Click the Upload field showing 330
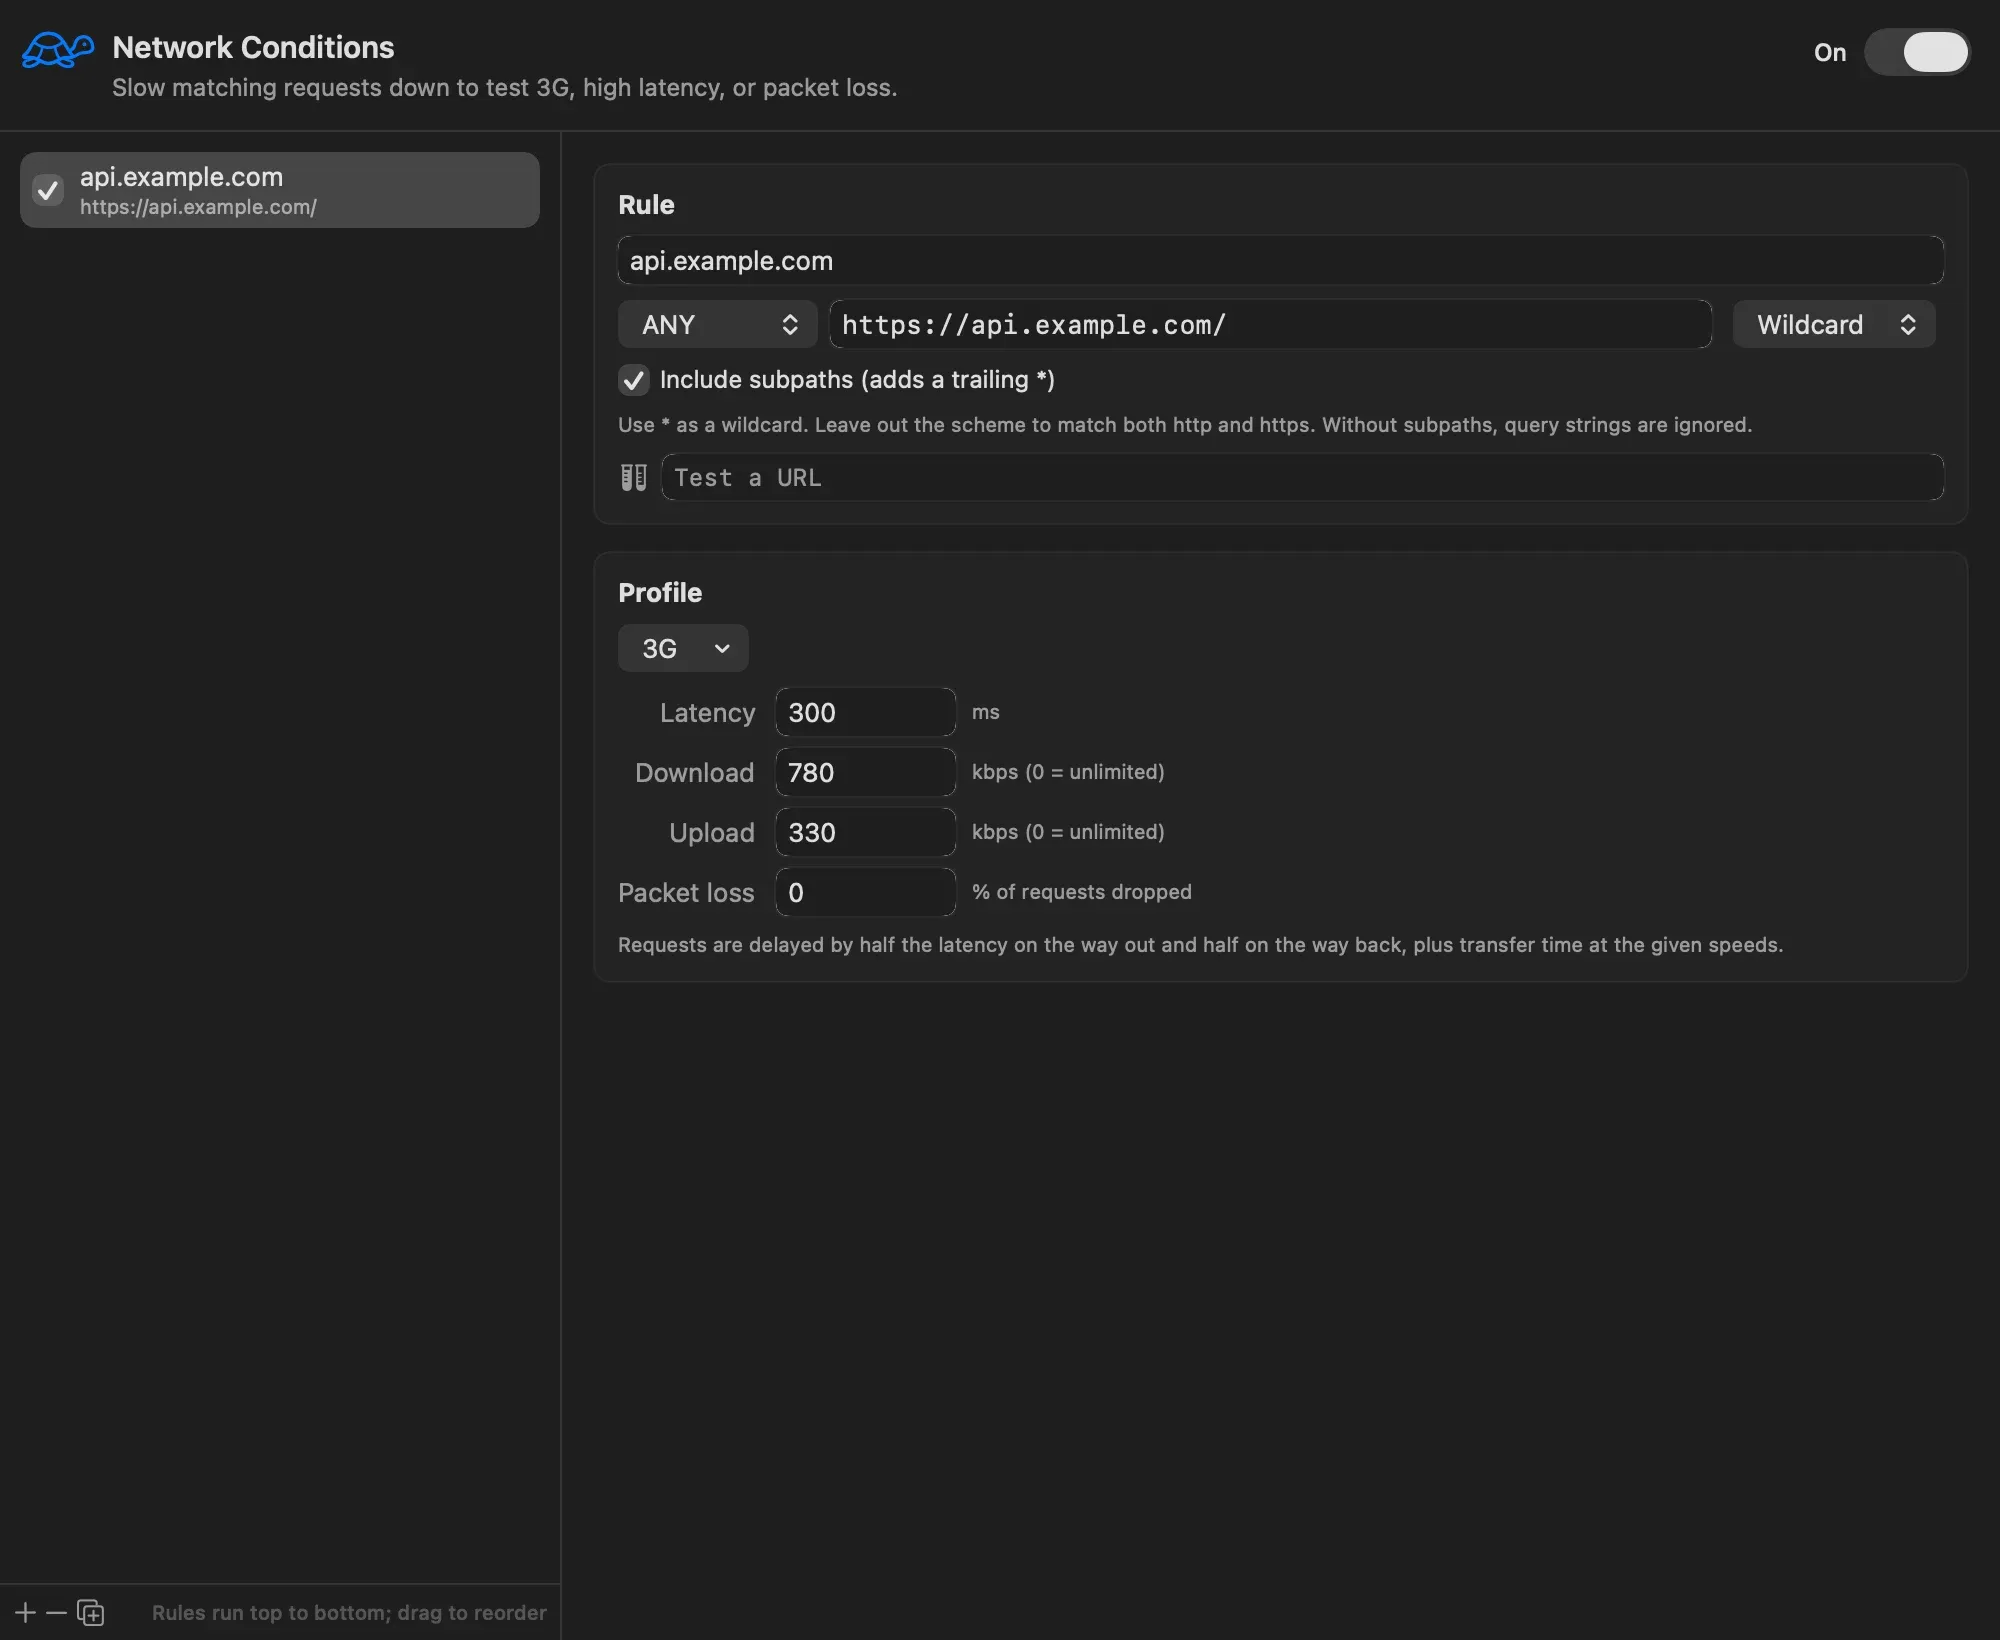The width and height of the screenshot is (2000, 1640). point(866,832)
